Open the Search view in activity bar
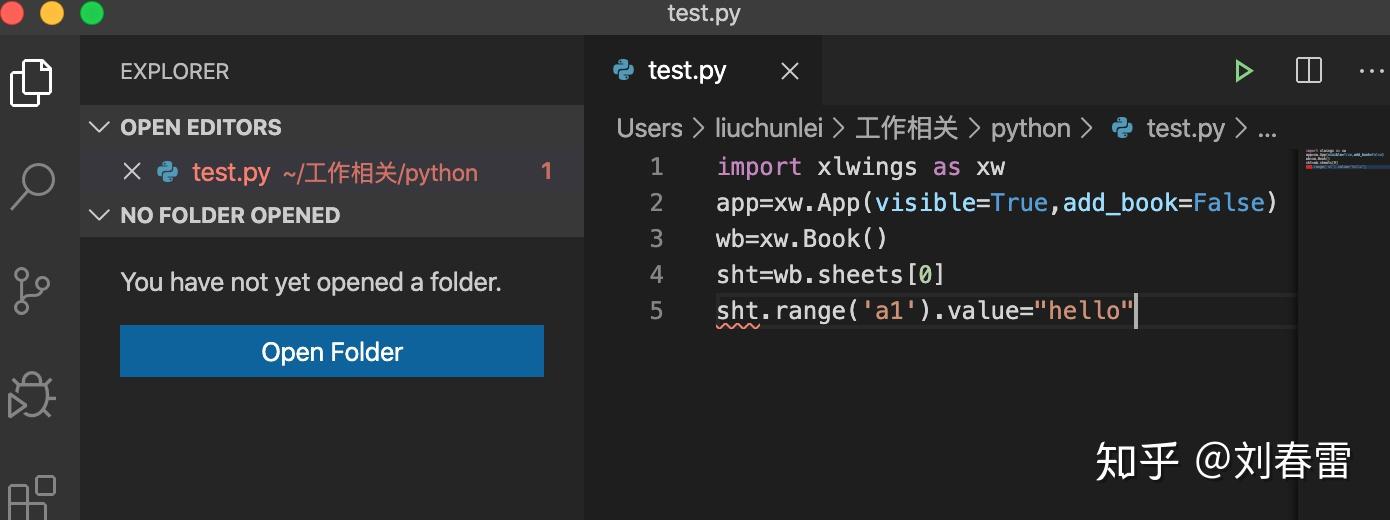This screenshot has width=1390, height=520. coord(32,186)
